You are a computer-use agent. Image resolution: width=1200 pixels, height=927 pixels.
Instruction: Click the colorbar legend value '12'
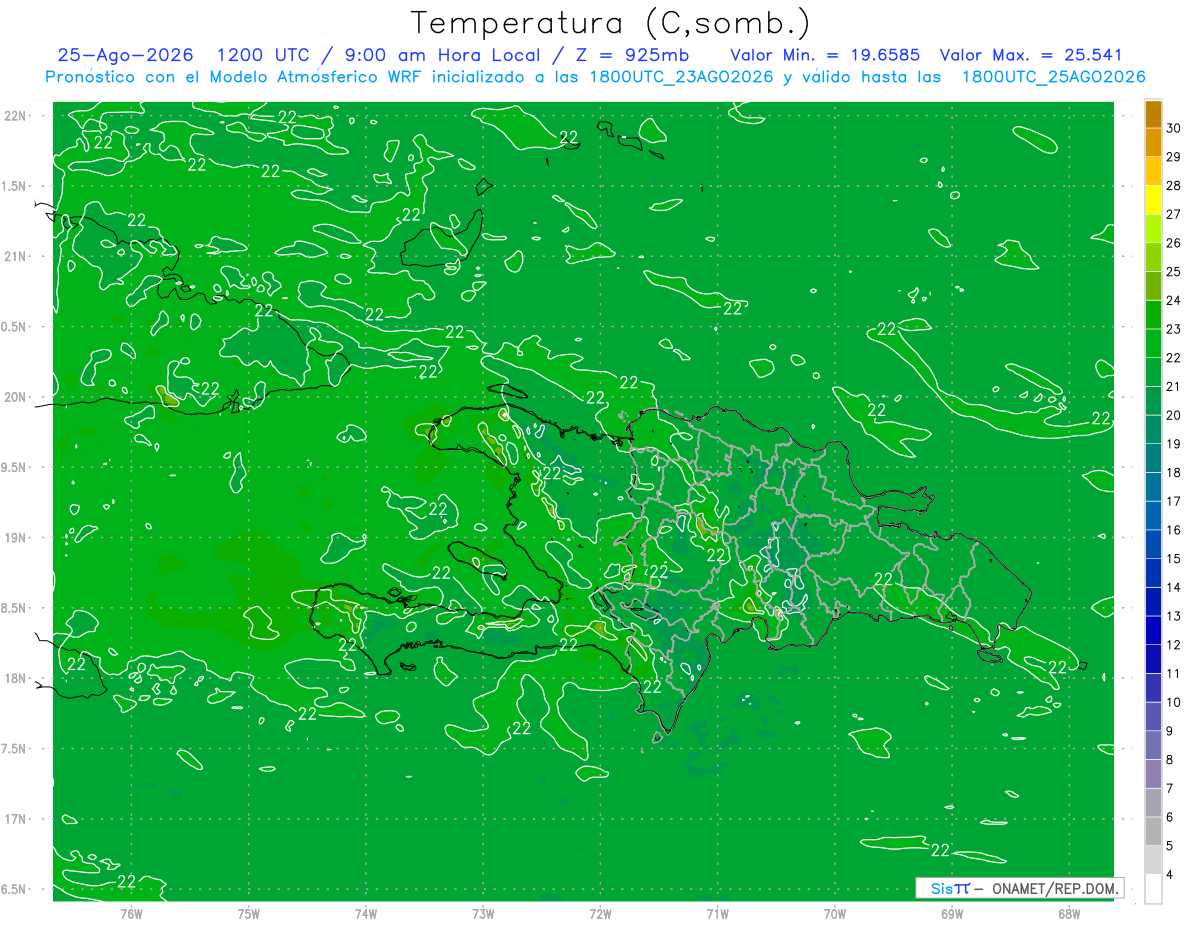(x=1174, y=645)
